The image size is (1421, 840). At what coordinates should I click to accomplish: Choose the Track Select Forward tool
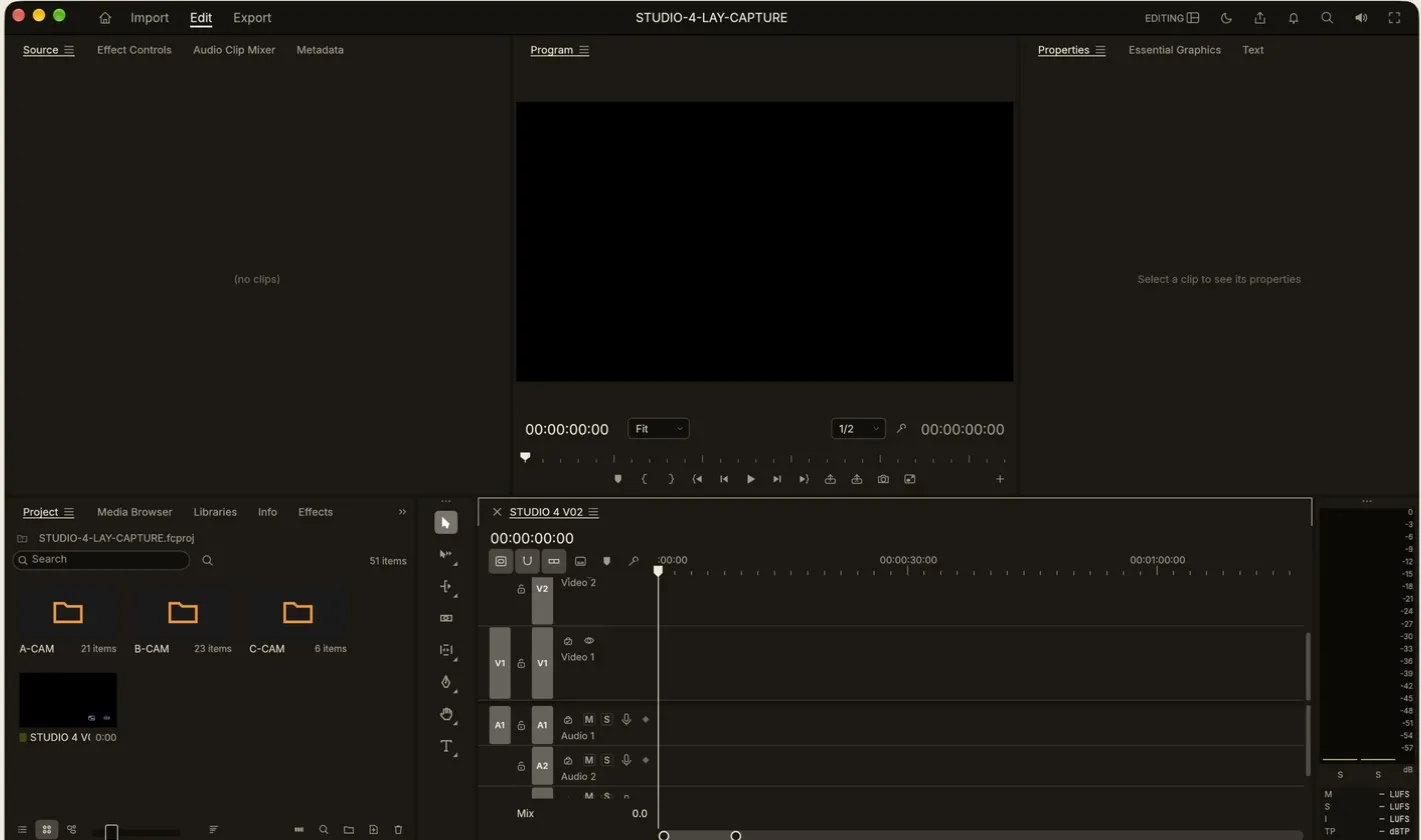pos(446,554)
